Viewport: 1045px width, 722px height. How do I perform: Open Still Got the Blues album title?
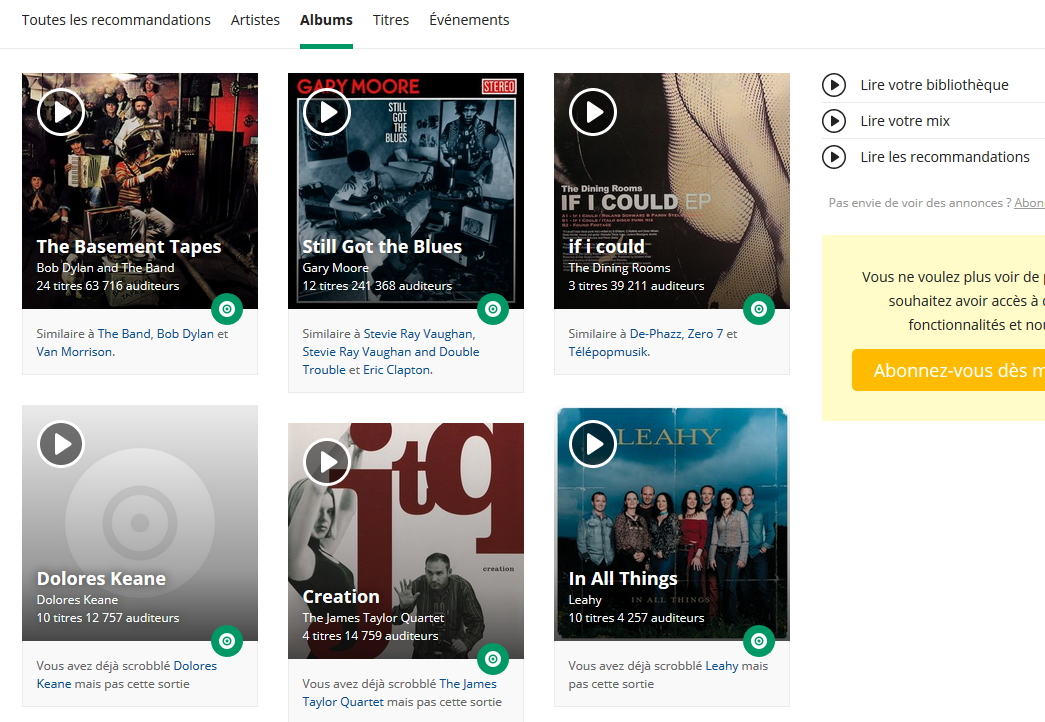(382, 247)
